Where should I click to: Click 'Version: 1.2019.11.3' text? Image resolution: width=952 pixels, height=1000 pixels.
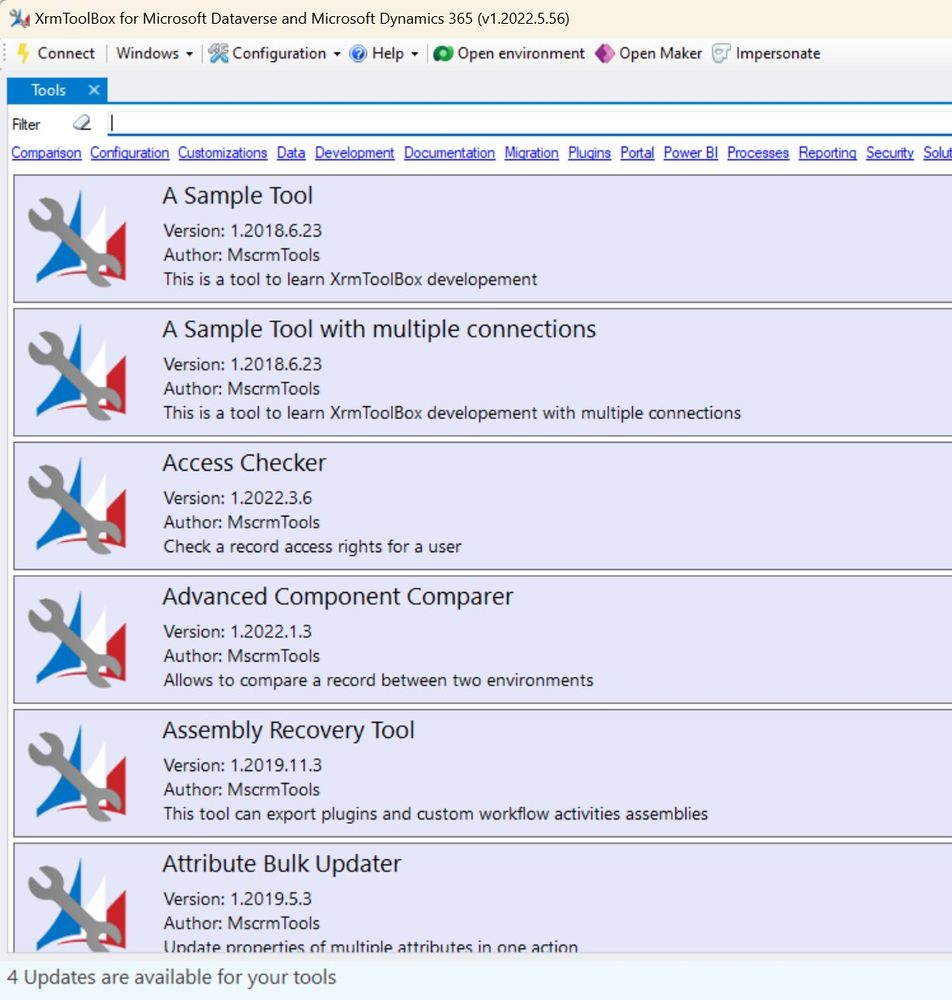click(x=243, y=765)
